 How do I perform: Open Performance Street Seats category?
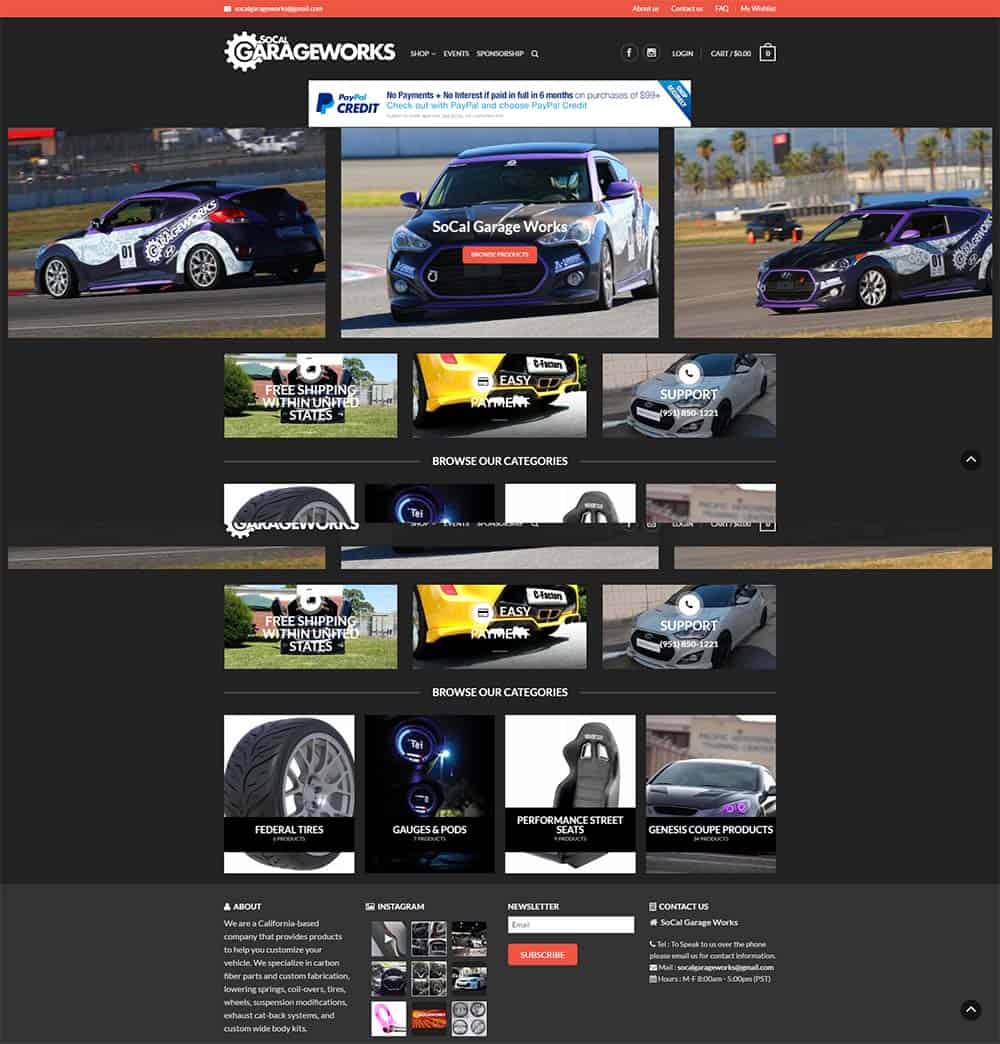click(x=570, y=794)
